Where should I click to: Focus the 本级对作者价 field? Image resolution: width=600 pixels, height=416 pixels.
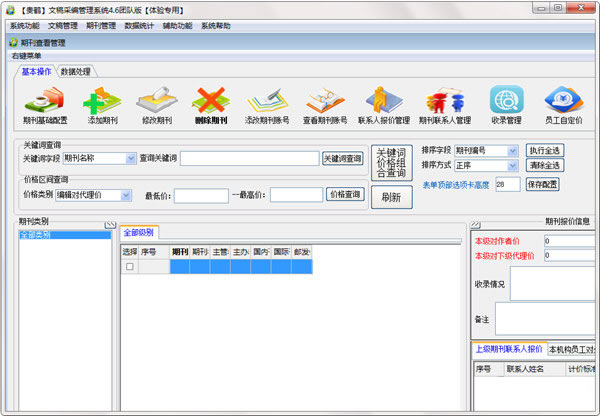pyautogui.click(x=569, y=241)
